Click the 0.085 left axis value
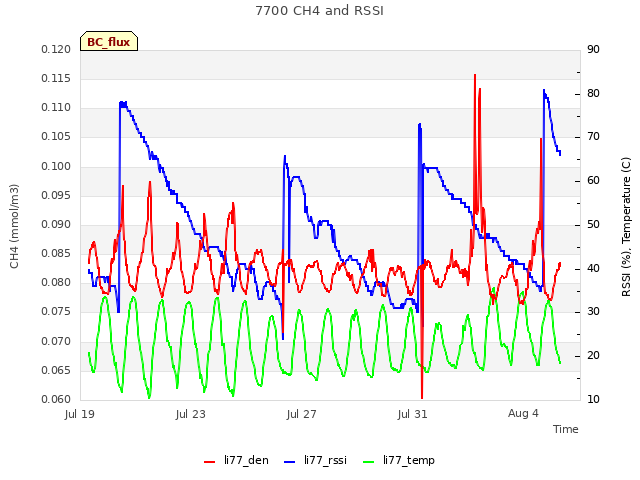 click(56, 253)
